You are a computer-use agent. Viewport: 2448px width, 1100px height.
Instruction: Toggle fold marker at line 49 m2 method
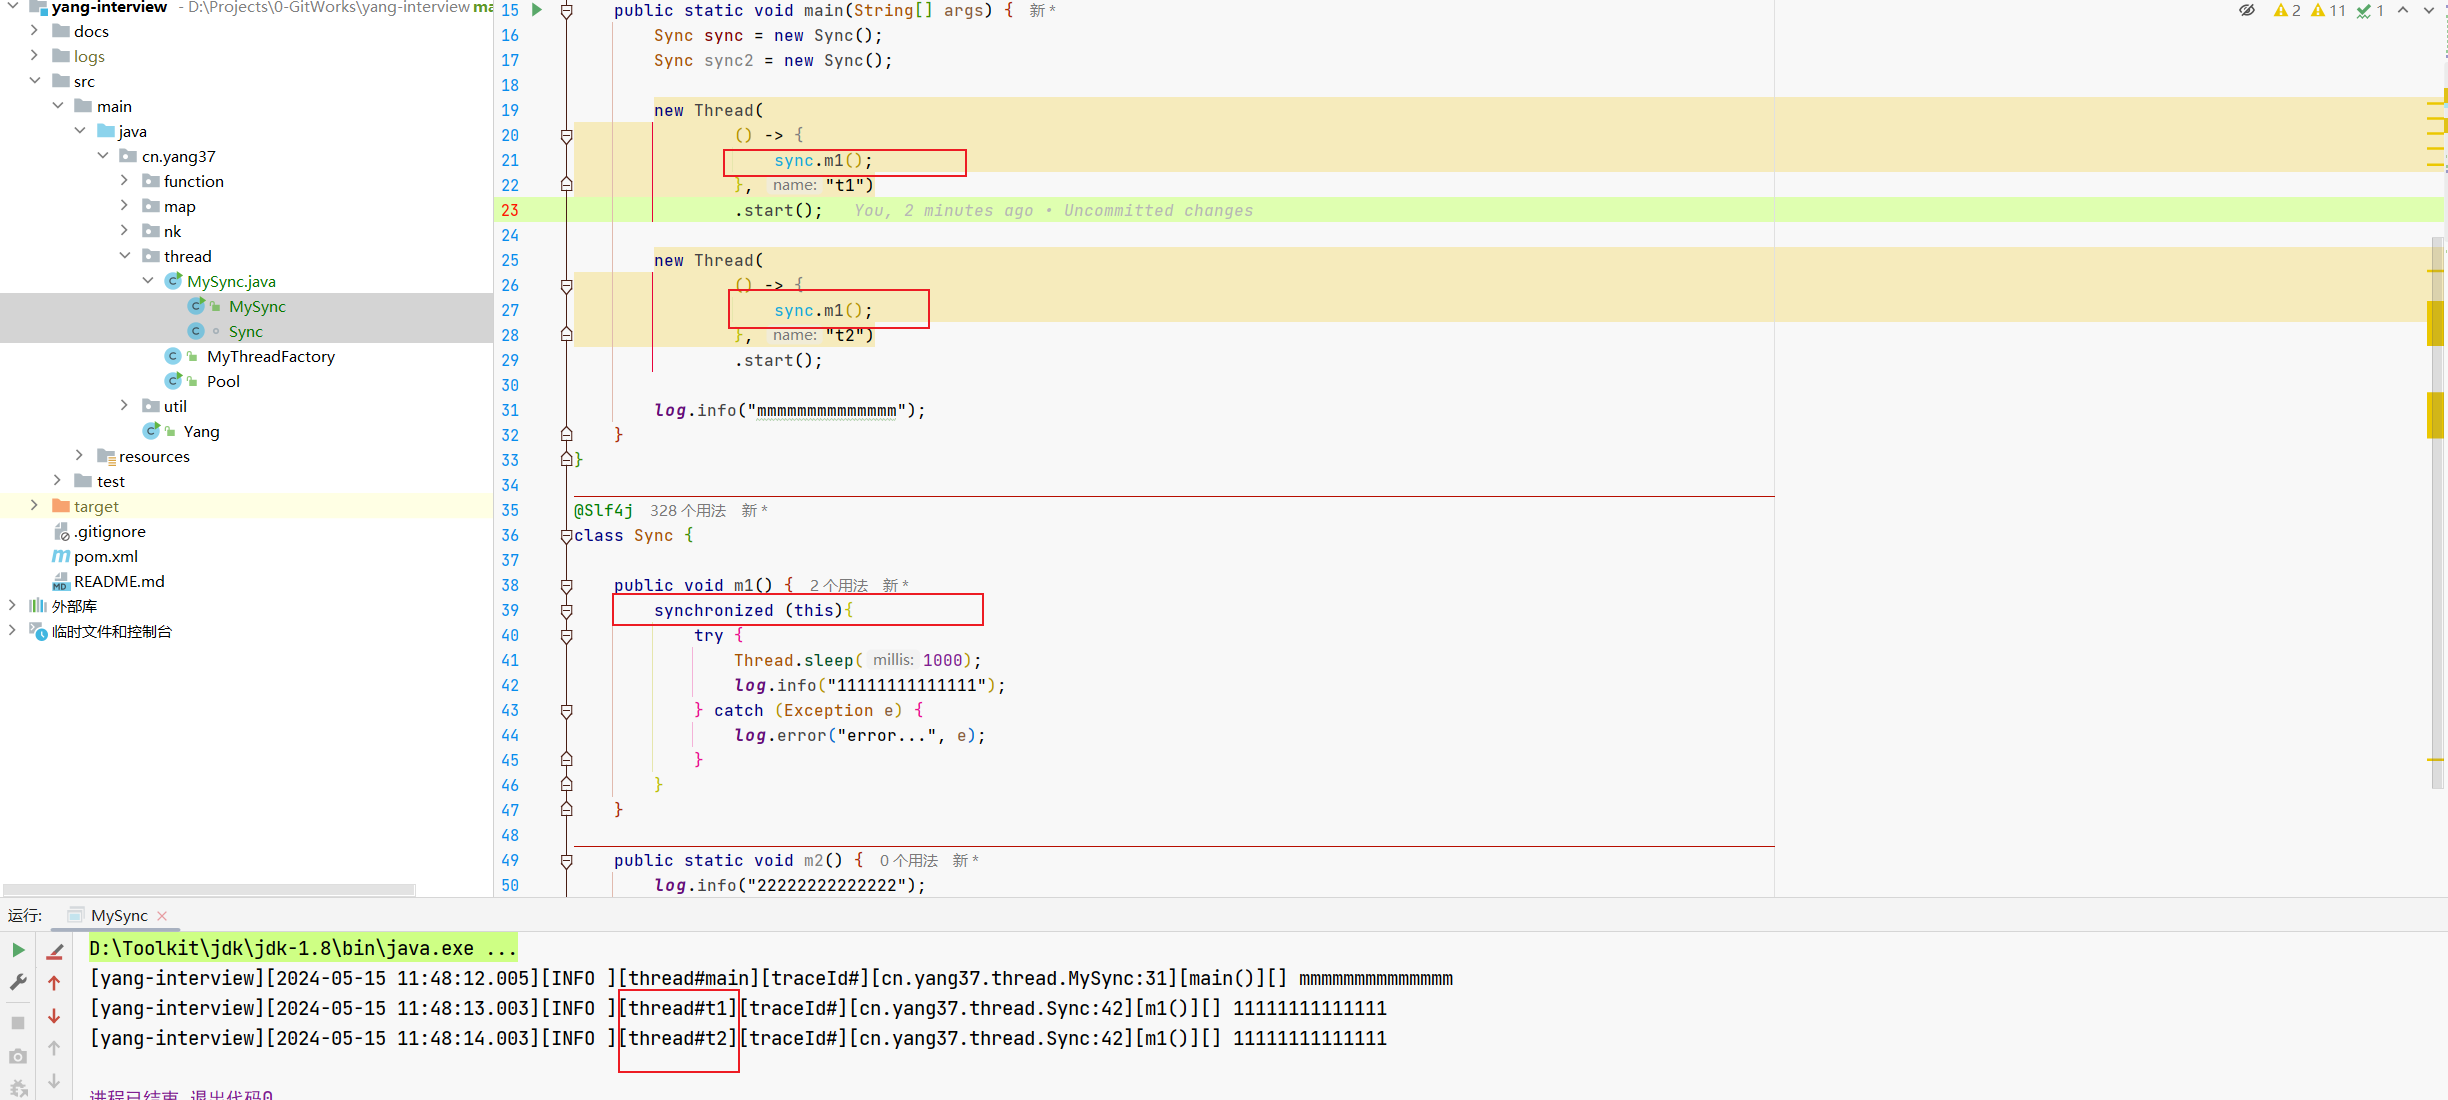(x=567, y=860)
